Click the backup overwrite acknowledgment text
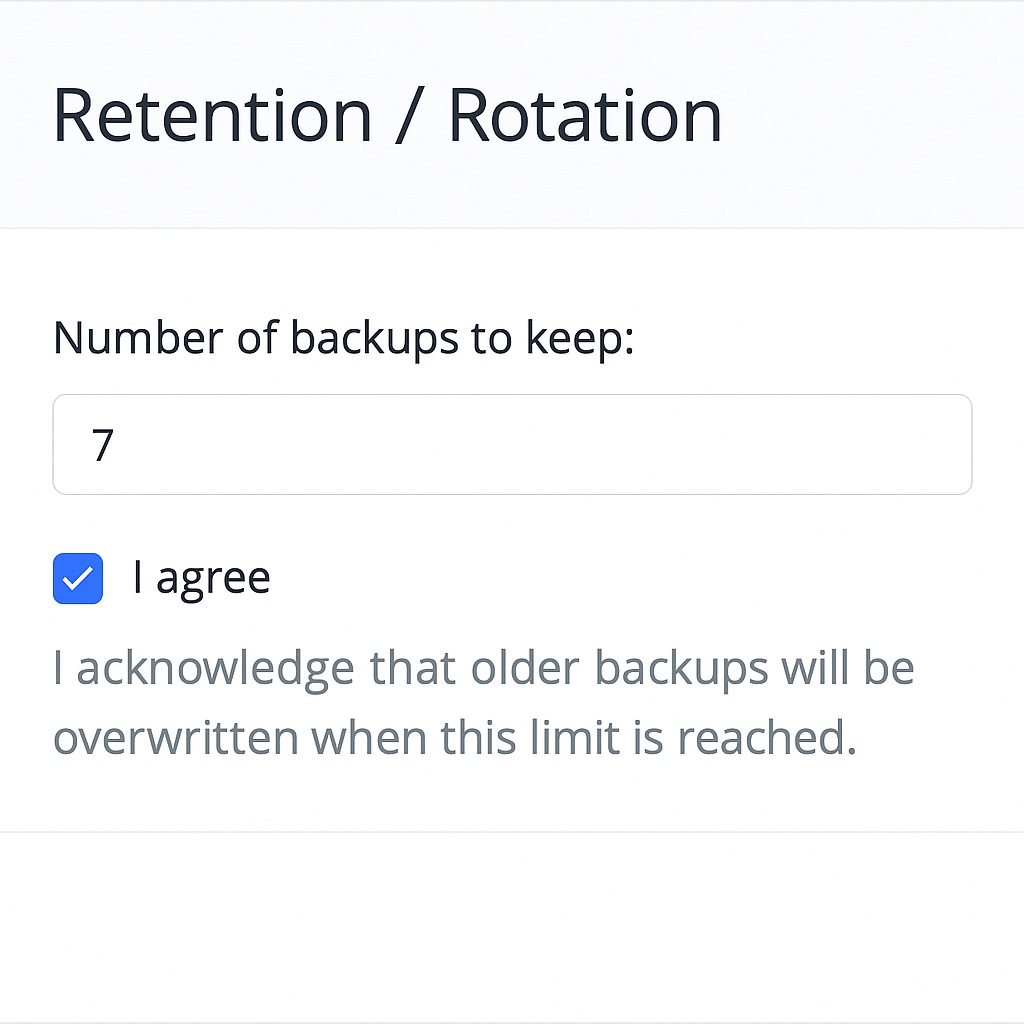1024x1024 pixels. click(483, 703)
